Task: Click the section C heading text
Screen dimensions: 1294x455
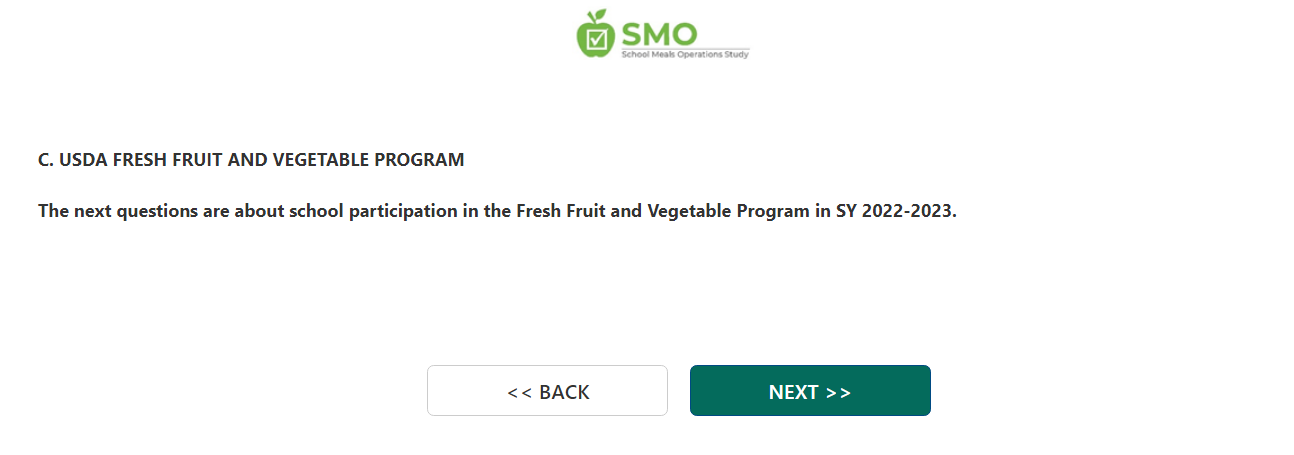Action: [251, 160]
